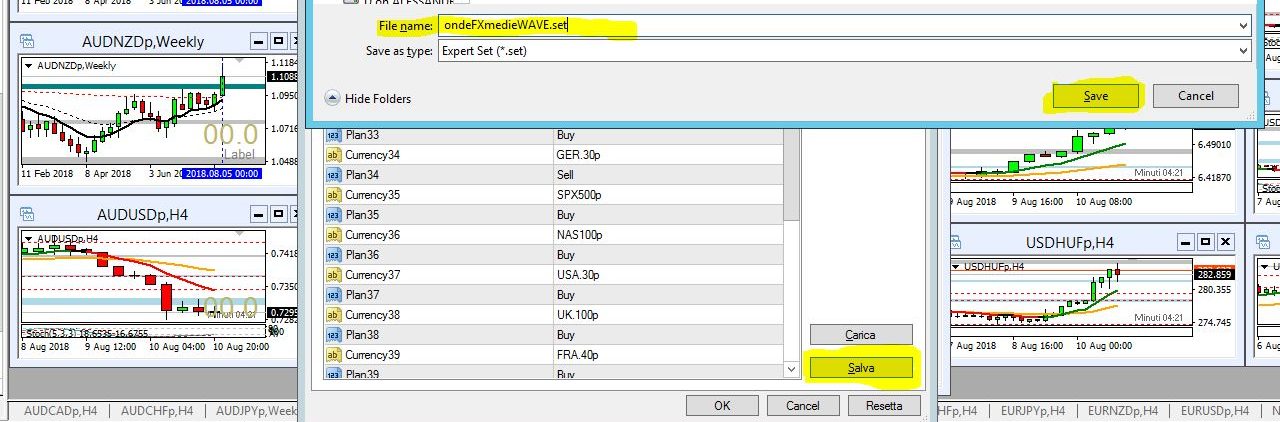Click the Plan38 integer-type icon

[334, 335]
